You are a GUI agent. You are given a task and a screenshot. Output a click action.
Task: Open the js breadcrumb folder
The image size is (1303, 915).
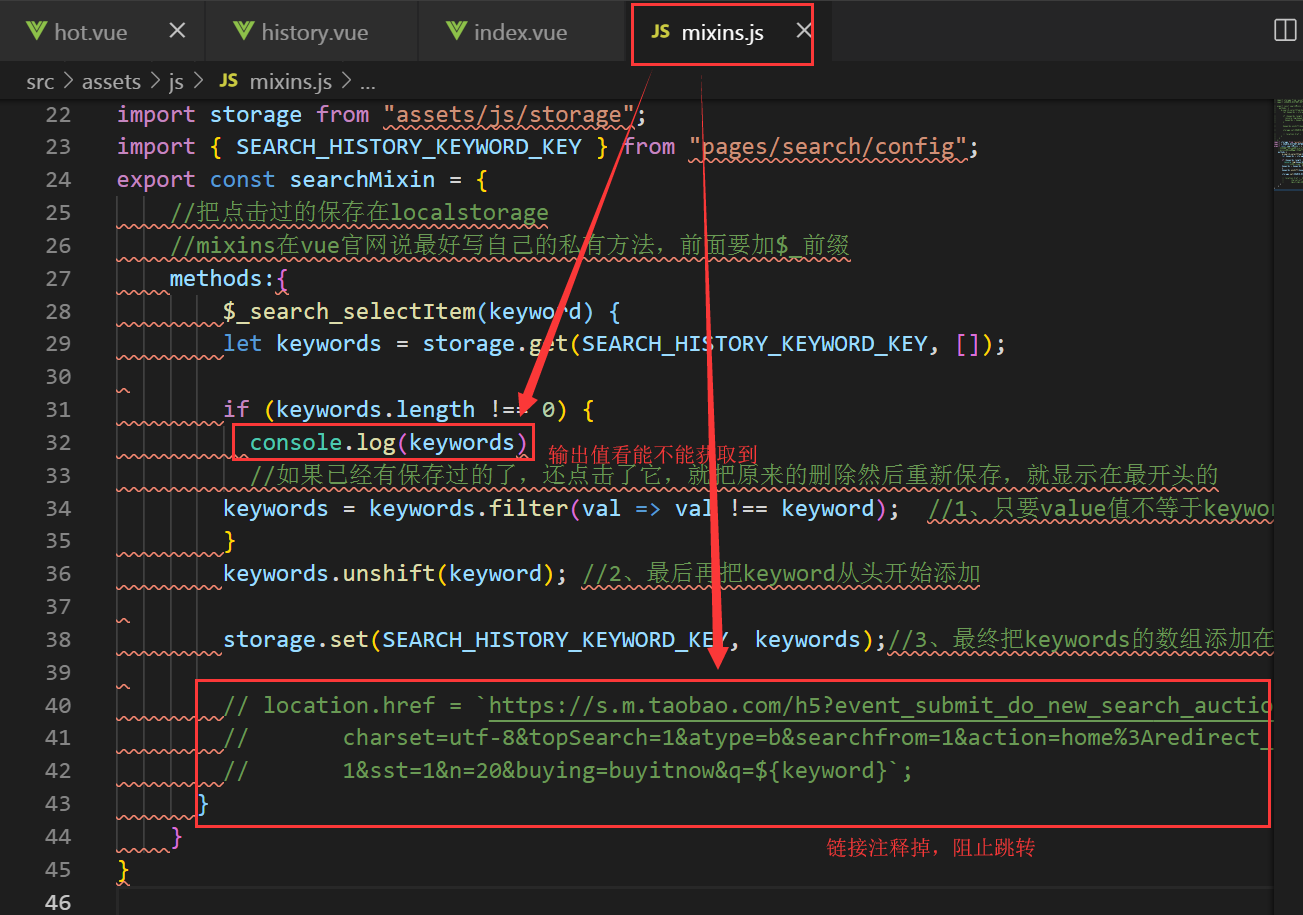176,82
